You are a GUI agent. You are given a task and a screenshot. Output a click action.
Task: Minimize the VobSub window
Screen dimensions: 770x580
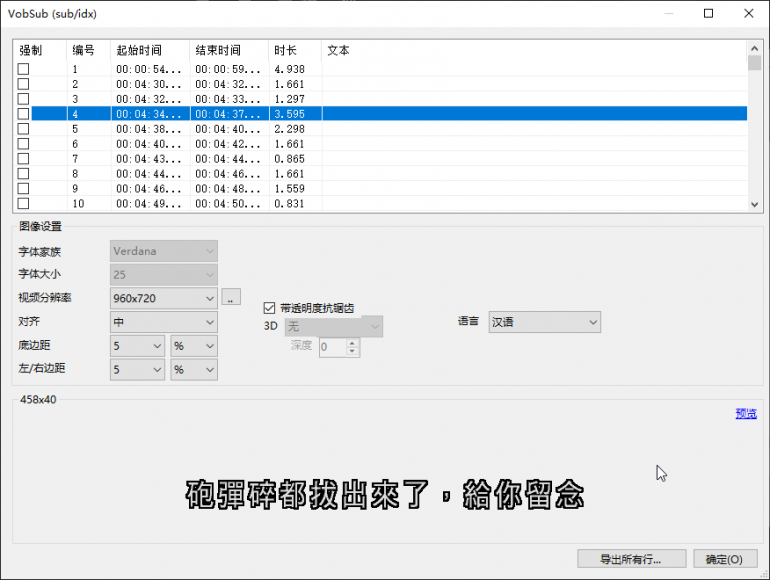(668, 13)
